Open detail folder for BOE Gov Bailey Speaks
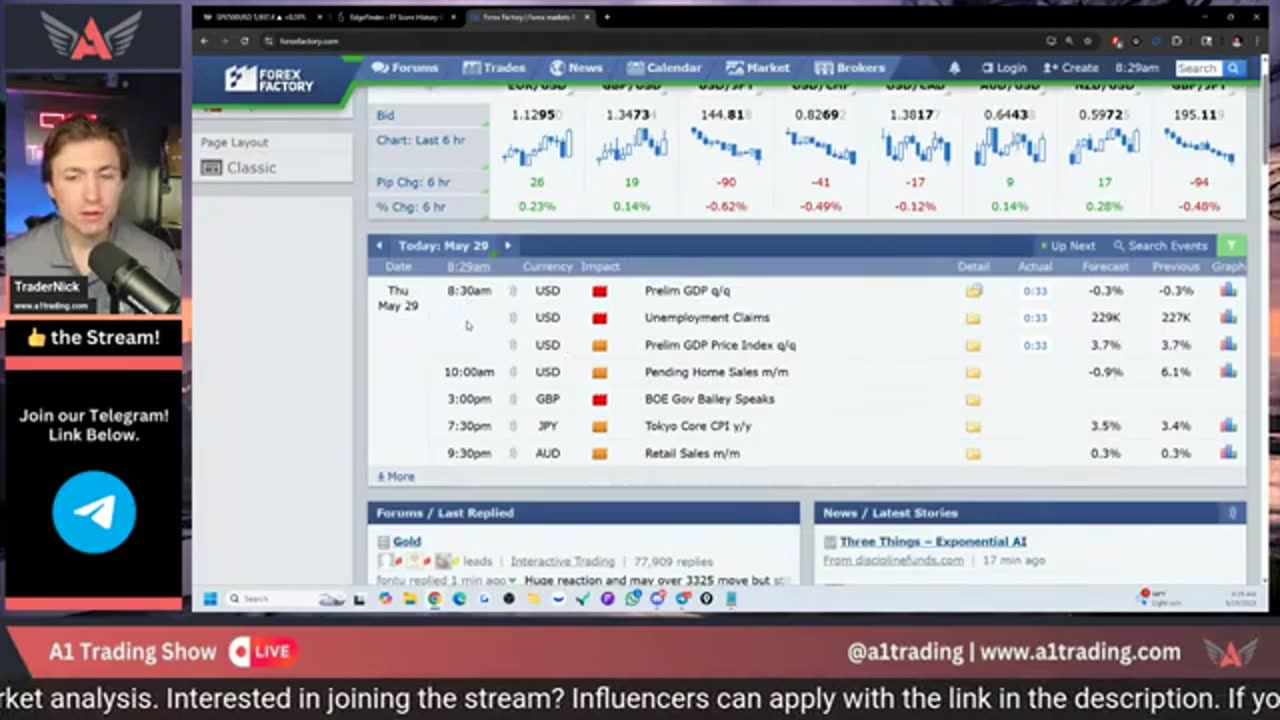Image resolution: width=1280 pixels, height=720 pixels. click(973, 399)
